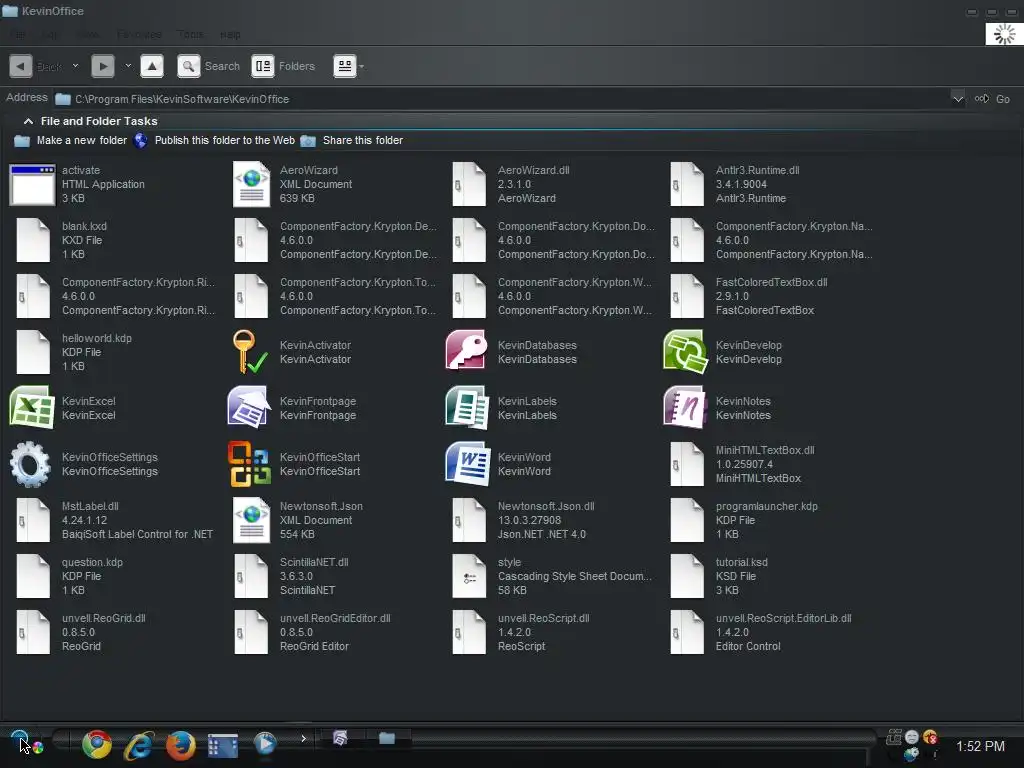This screenshot has height=768, width=1024.
Task: Click Publish this folder to the Web
Action: pos(214,140)
